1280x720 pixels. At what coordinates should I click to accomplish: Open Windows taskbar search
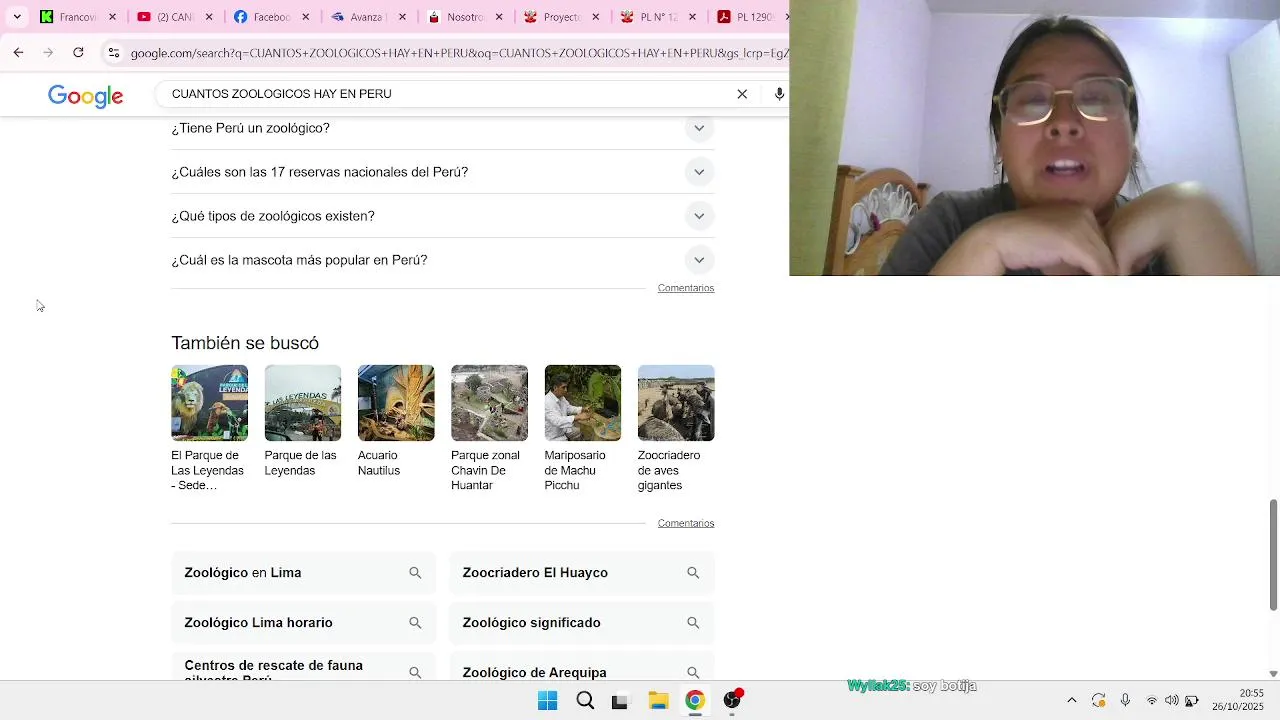point(585,701)
